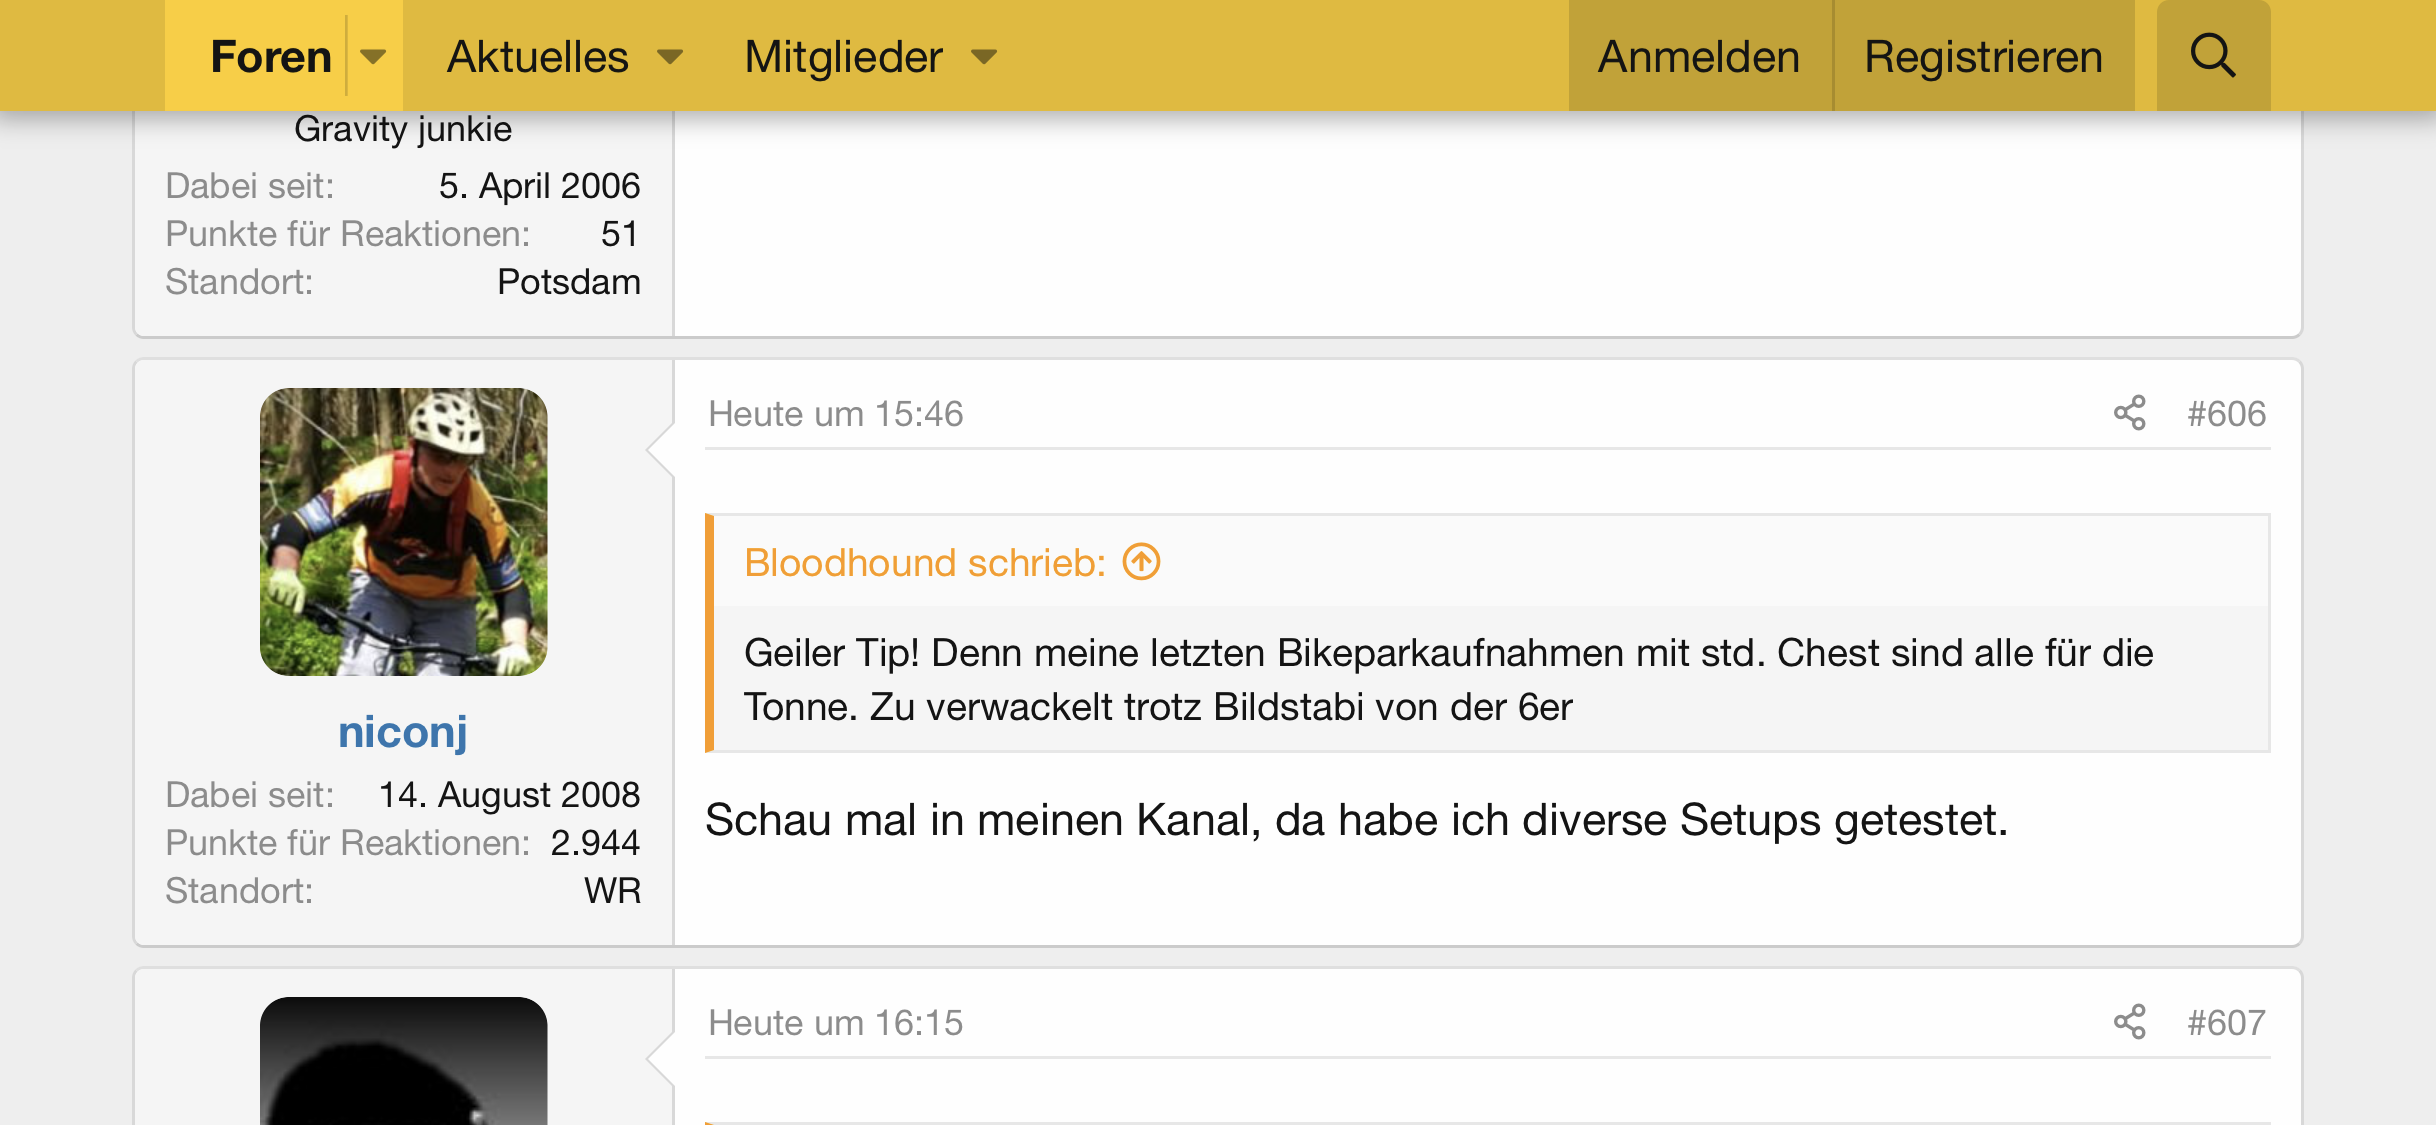The image size is (2436, 1125).
Task: Share post #606 via share icon
Action: [x=2130, y=413]
